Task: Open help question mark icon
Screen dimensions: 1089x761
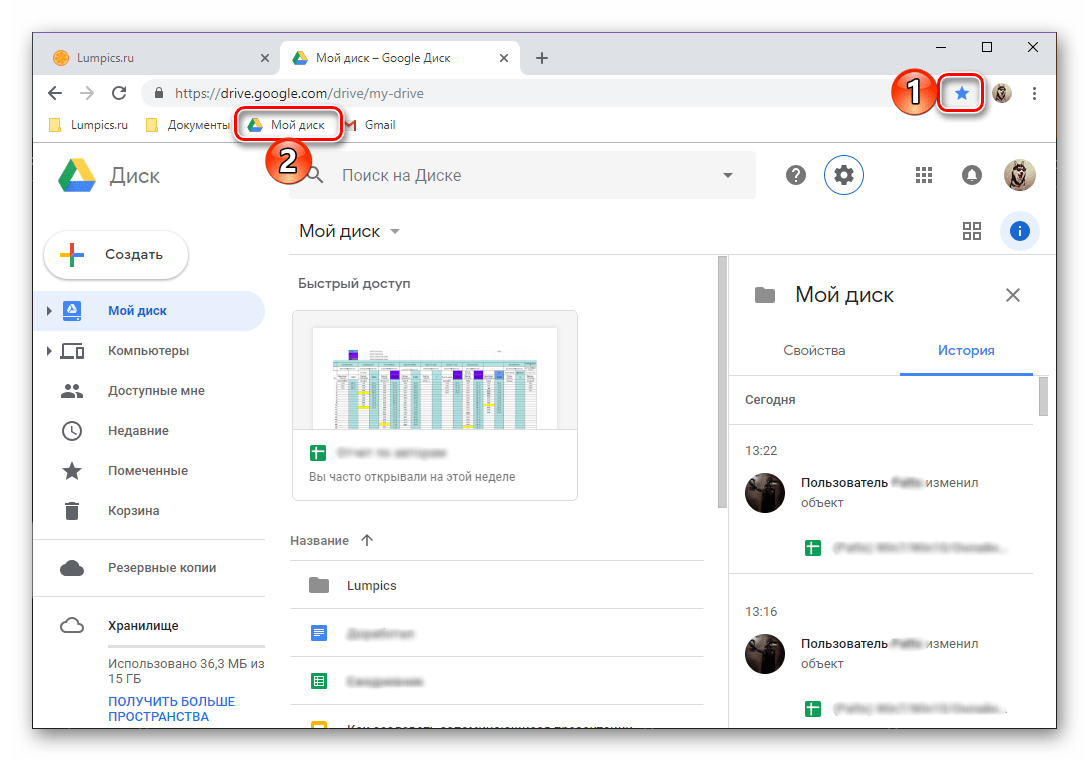Action: coord(796,176)
